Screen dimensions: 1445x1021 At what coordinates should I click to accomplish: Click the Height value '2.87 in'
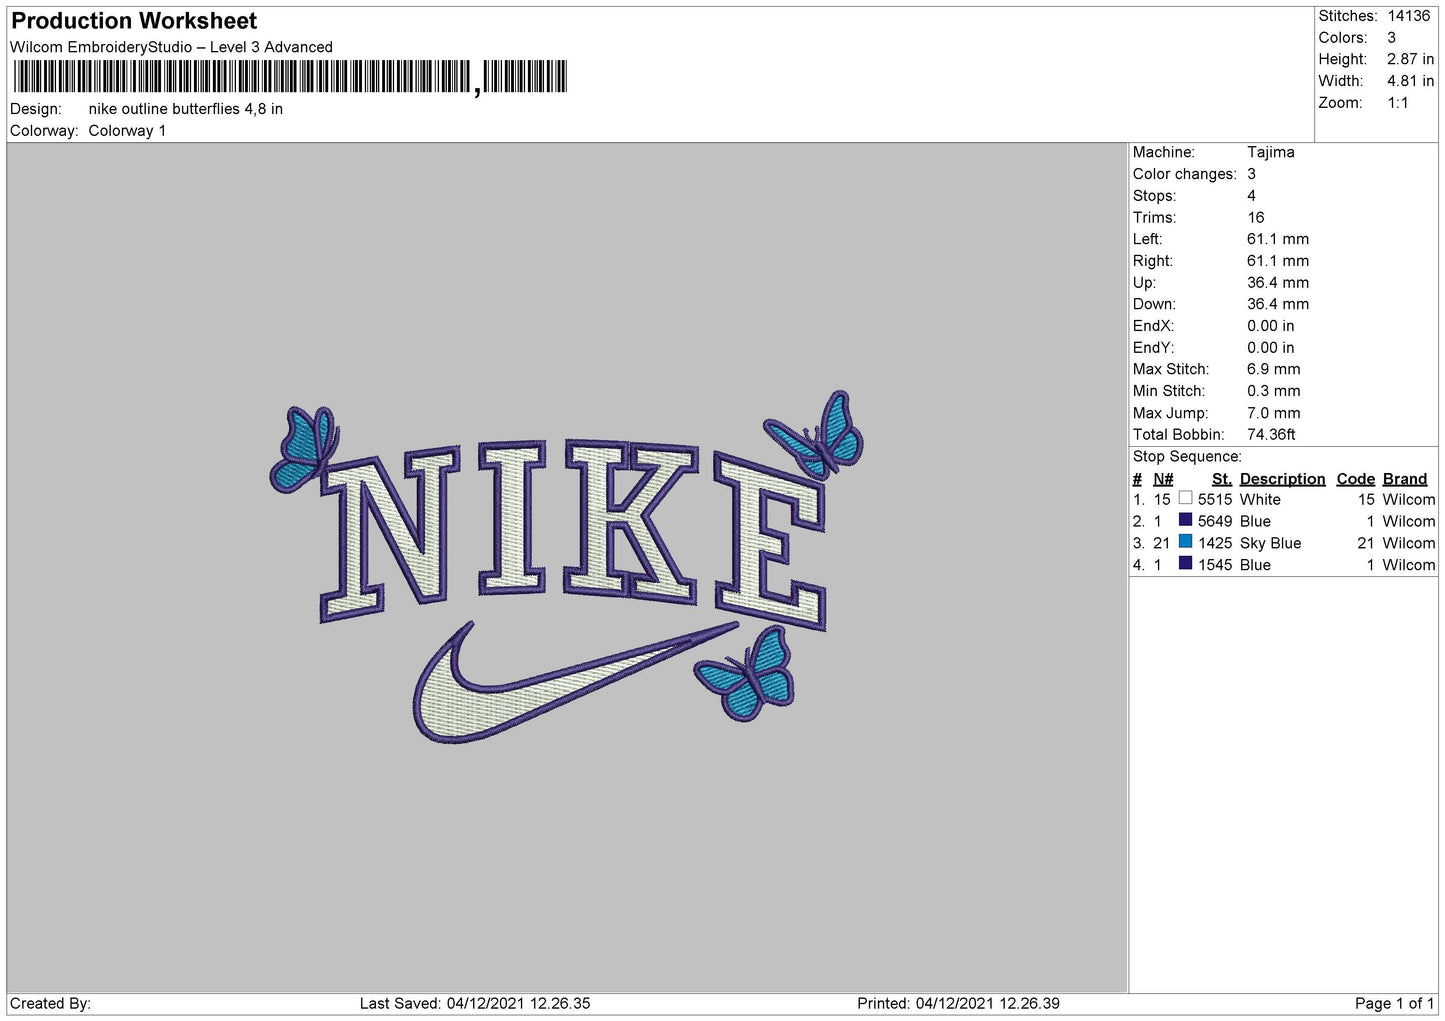pos(1411,59)
